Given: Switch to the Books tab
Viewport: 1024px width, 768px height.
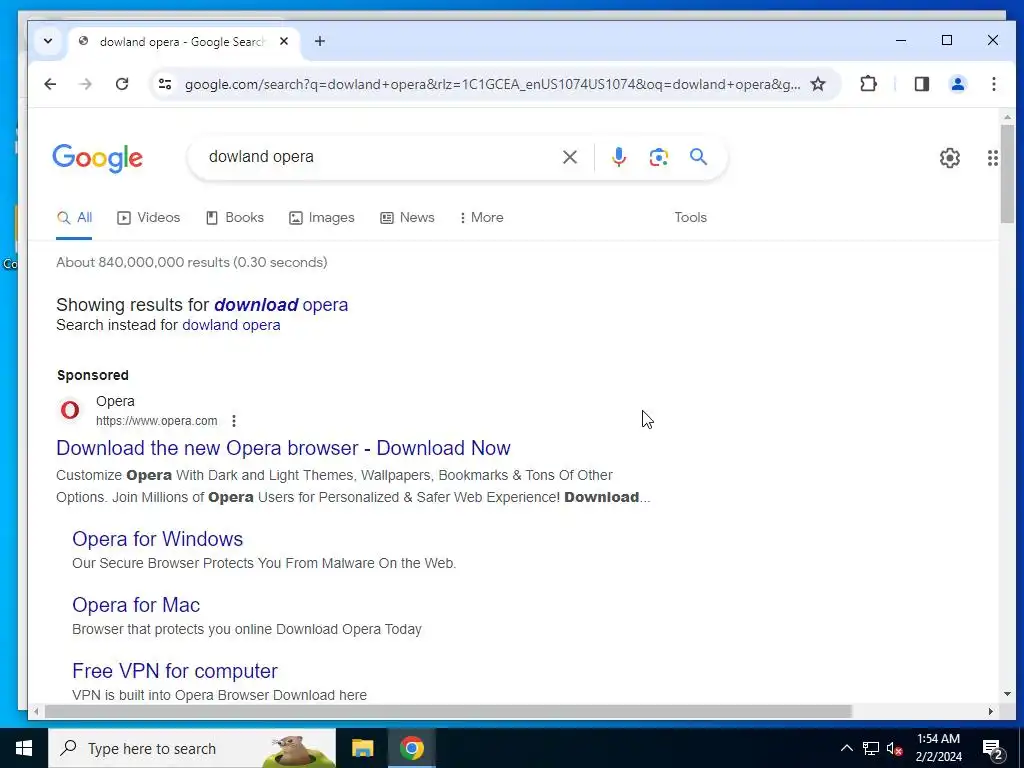Looking at the screenshot, I should 234,217.
